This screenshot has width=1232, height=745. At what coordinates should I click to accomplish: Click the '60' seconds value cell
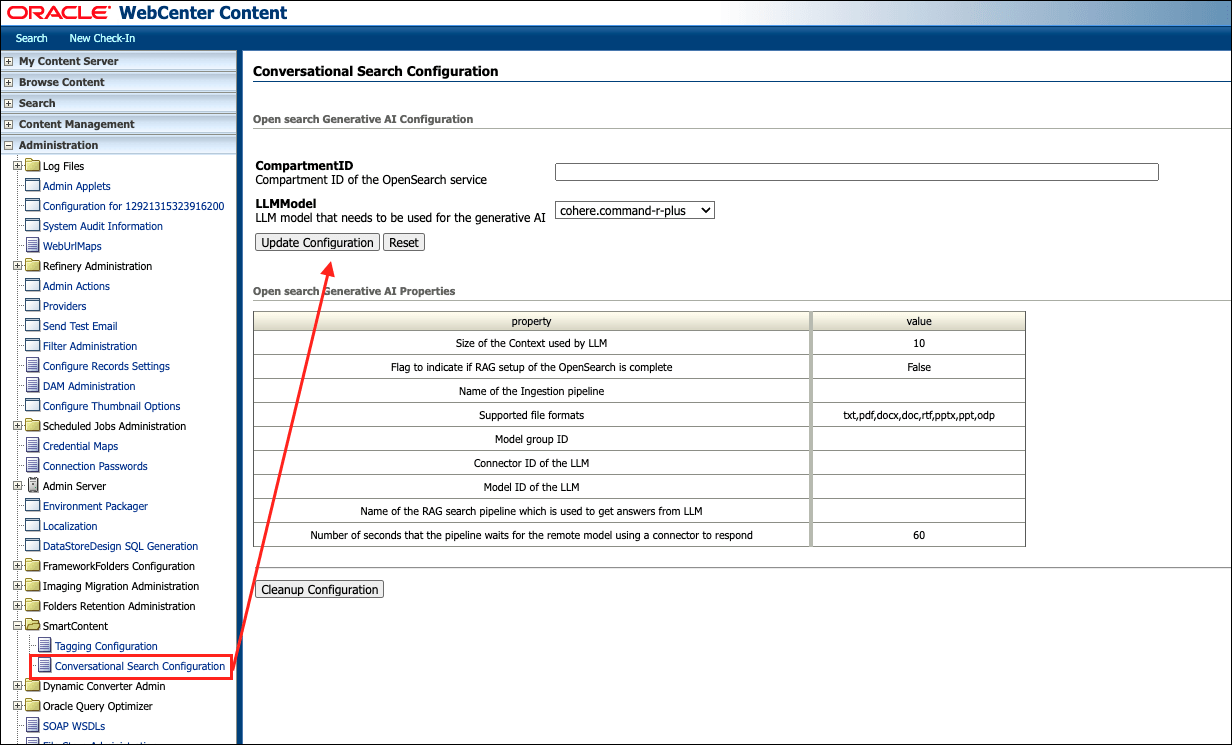(918, 535)
